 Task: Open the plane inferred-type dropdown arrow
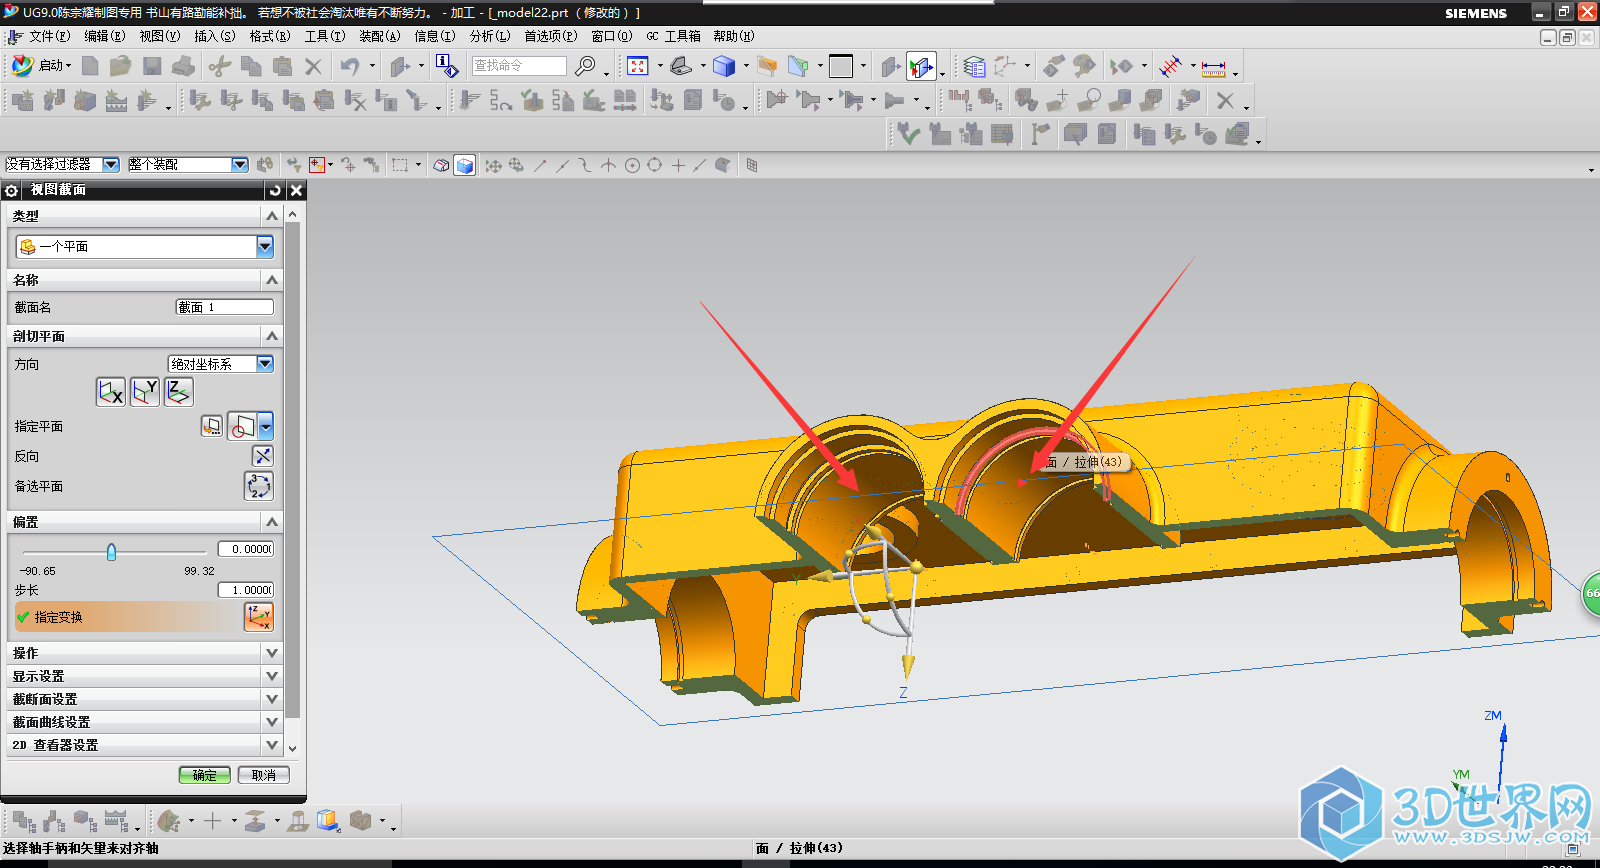[265, 427]
